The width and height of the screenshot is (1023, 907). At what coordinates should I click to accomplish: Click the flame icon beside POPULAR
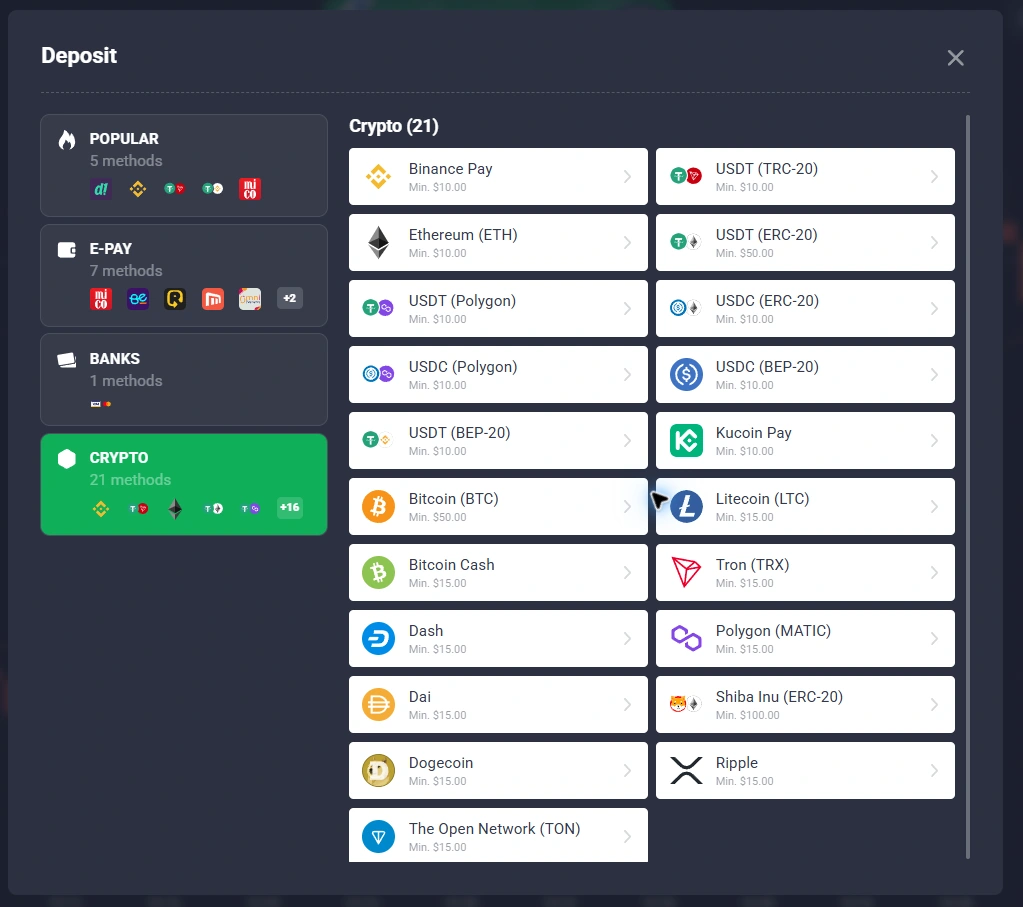[x=67, y=139]
